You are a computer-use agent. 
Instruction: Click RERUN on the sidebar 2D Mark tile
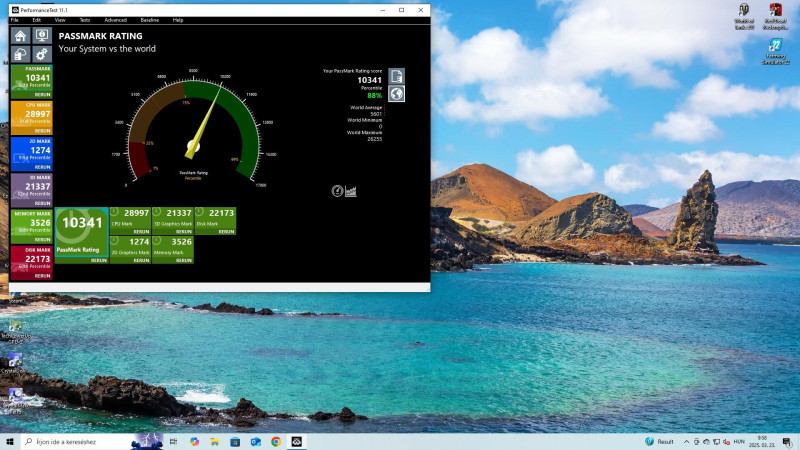[42, 167]
